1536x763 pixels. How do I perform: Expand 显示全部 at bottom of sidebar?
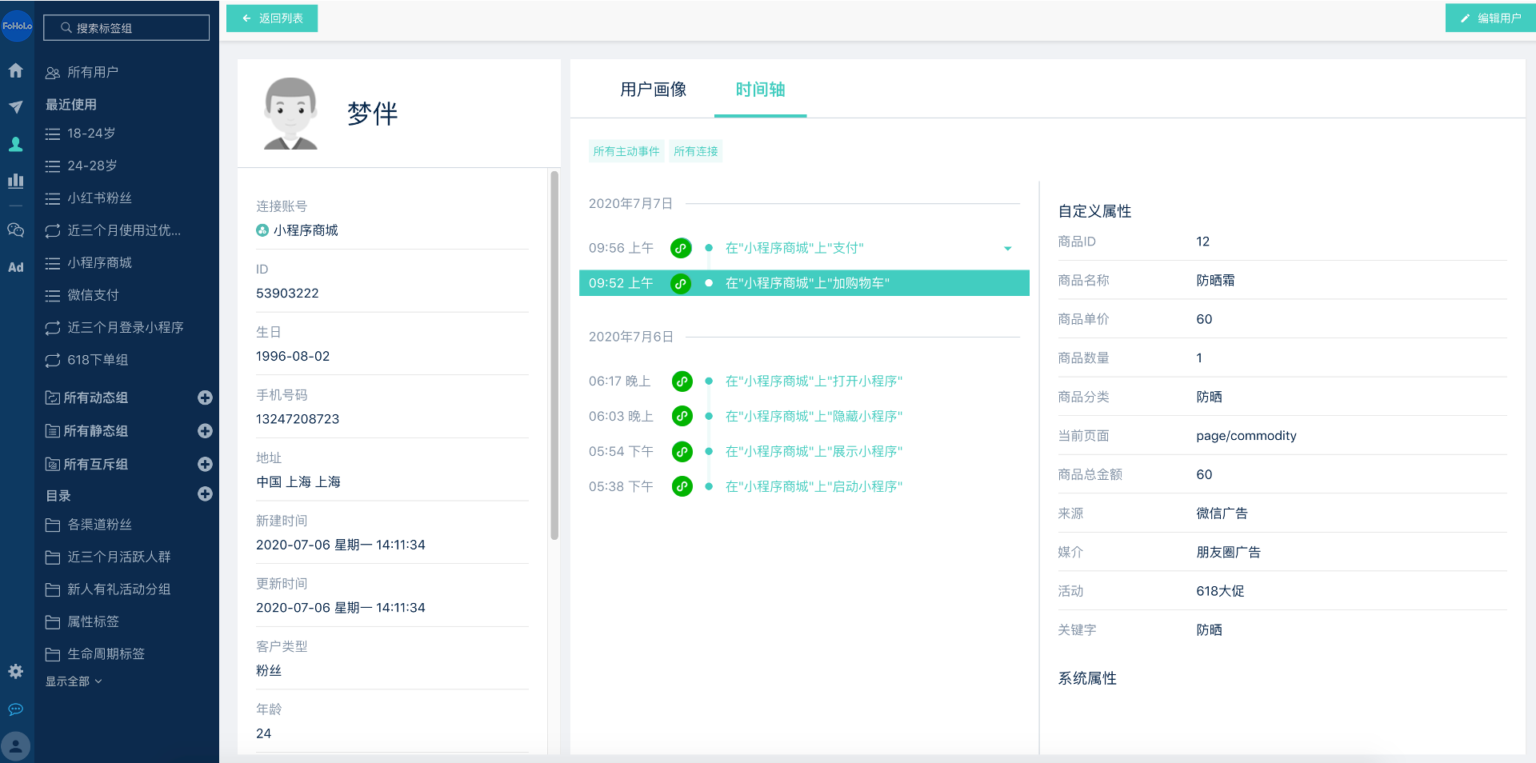(73, 682)
